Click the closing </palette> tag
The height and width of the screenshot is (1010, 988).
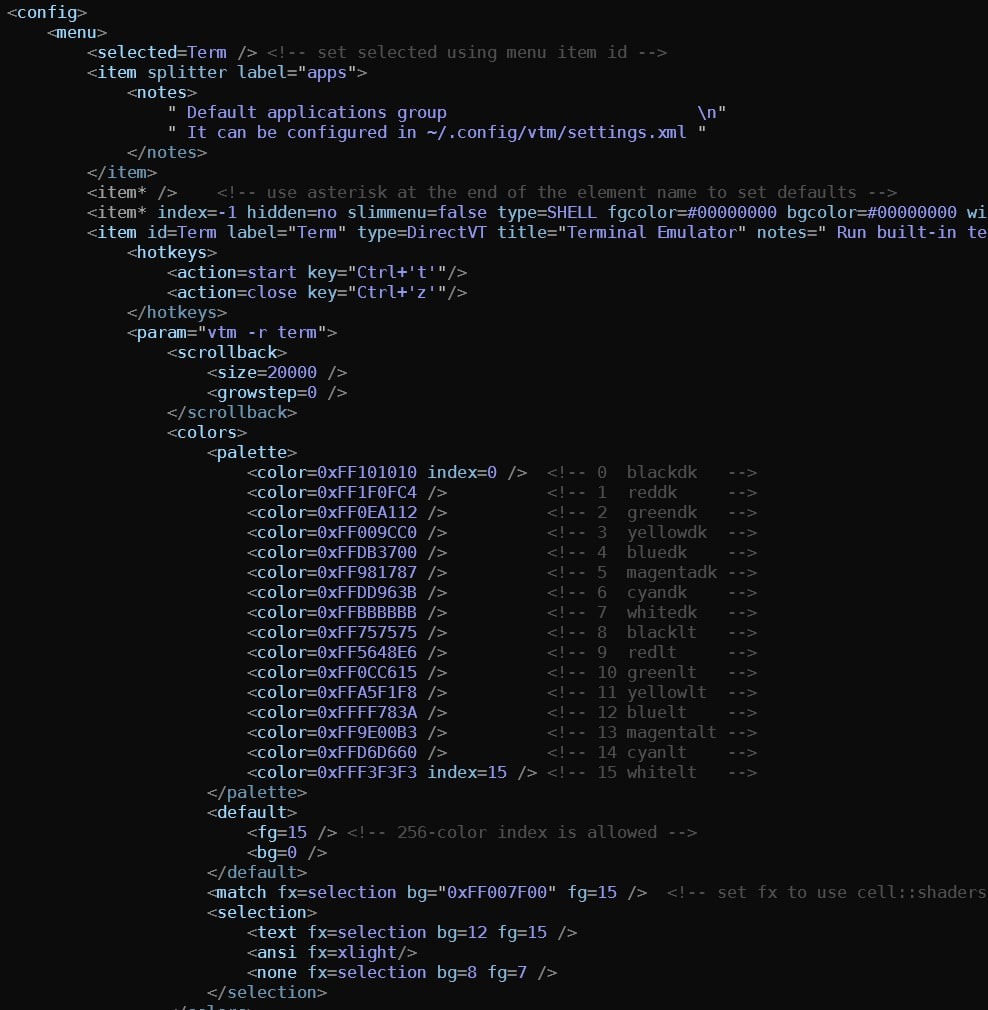pos(257,792)
